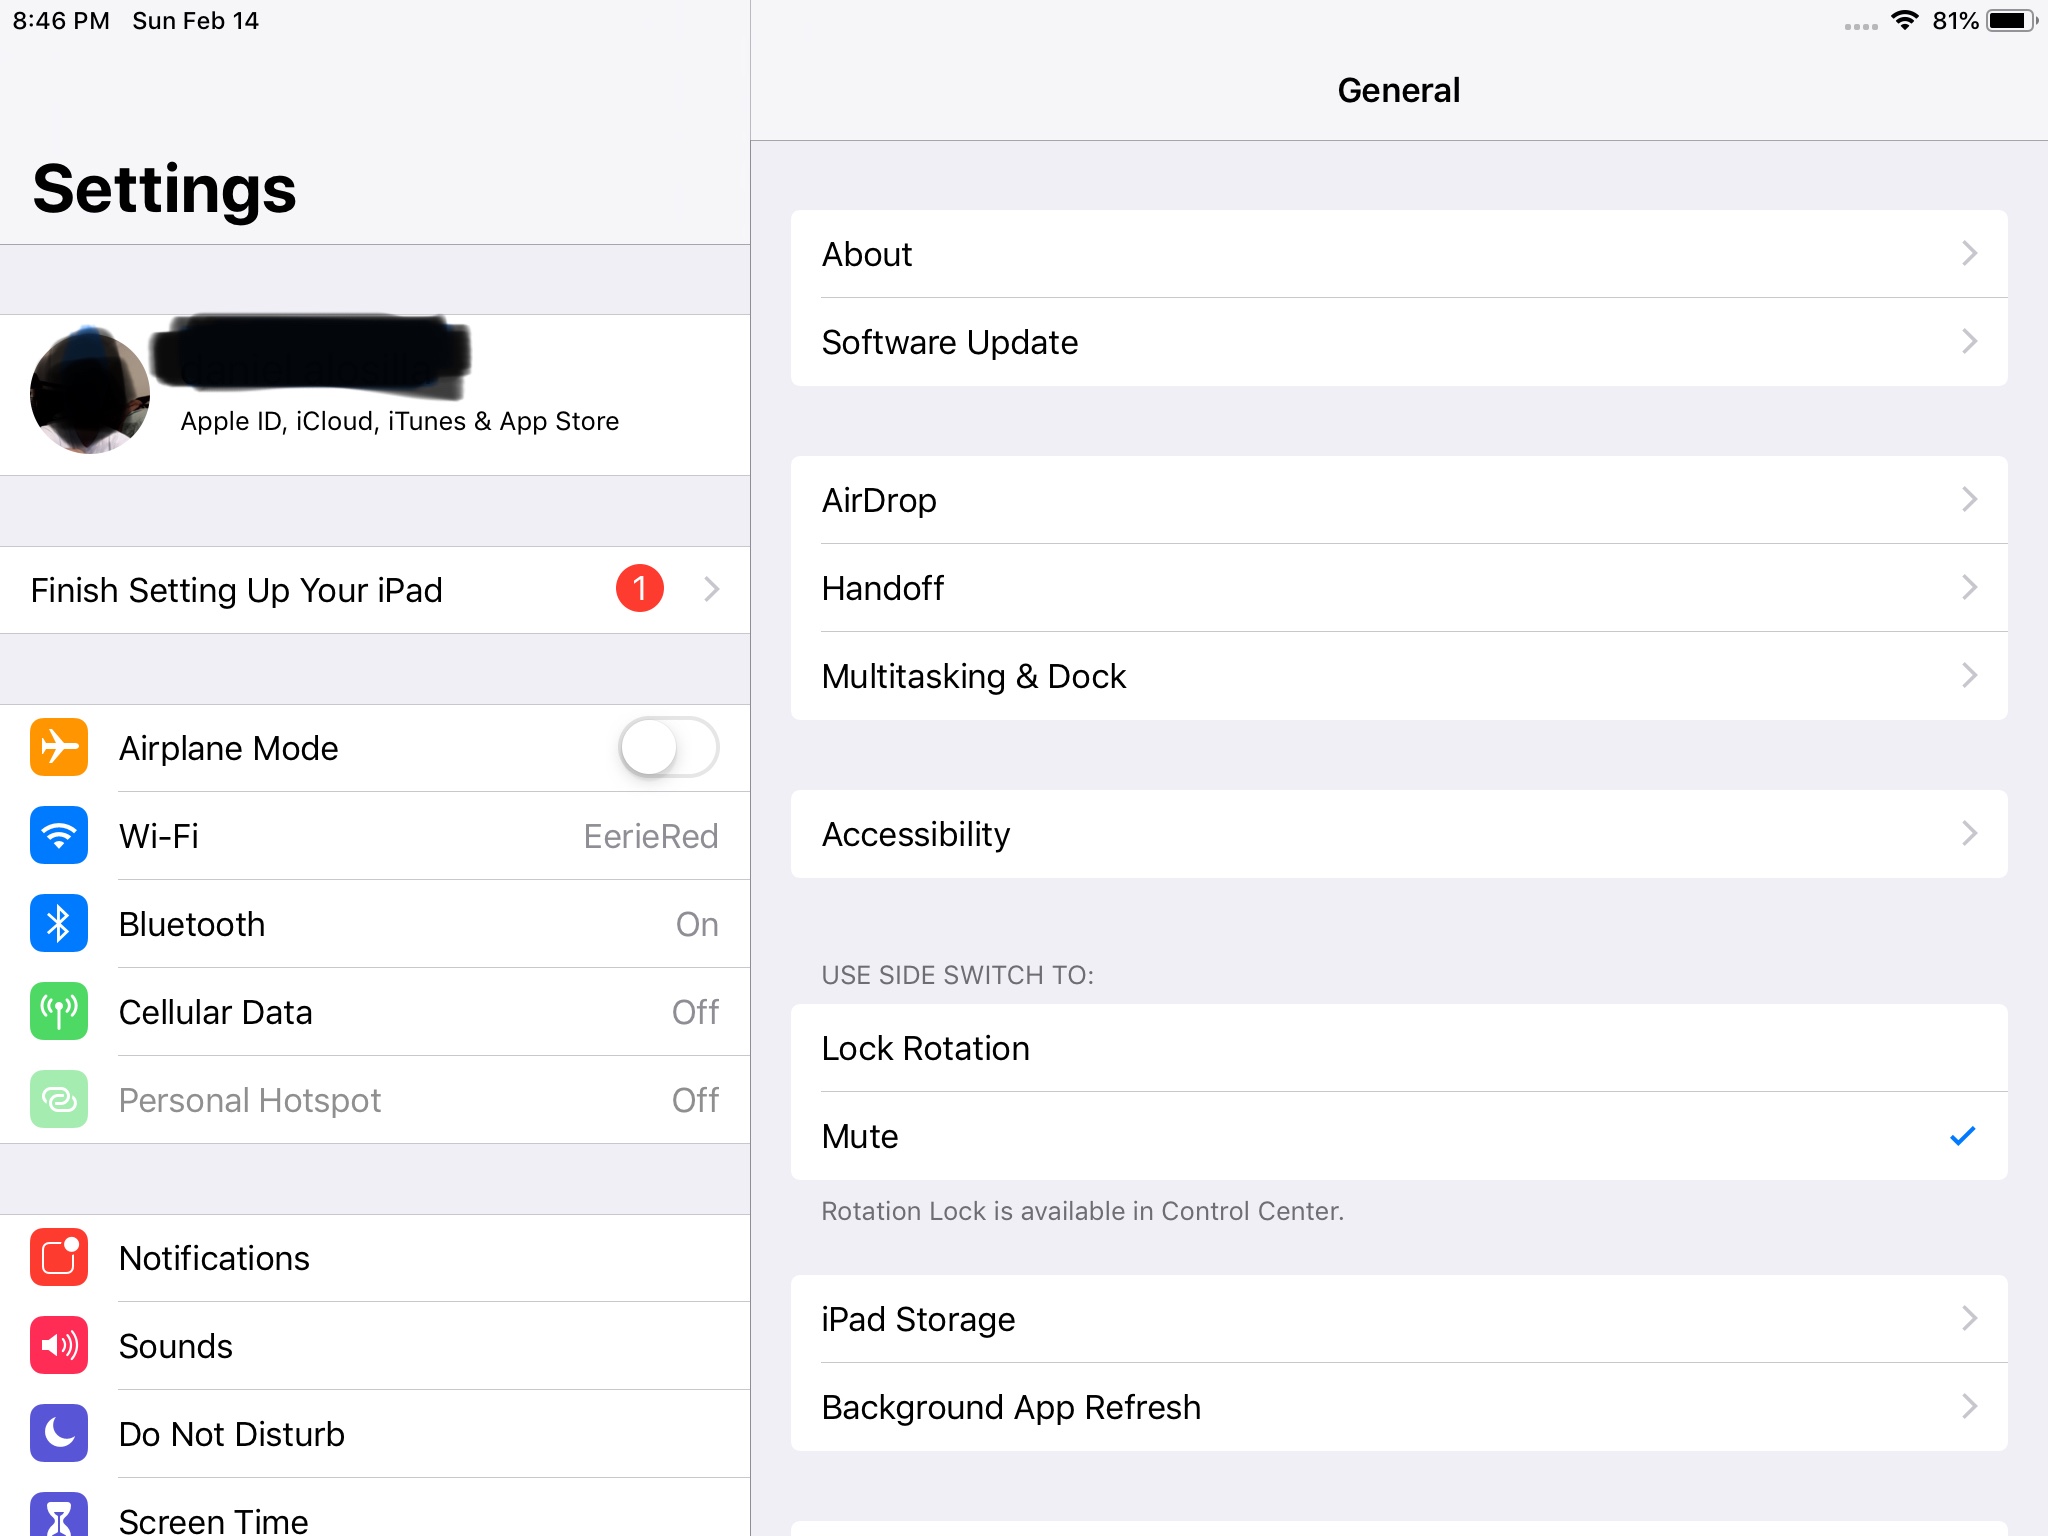This screenshot has width=2048, height=1536.
Task: Tap the Screen Time hourglass icon
Action: 59,1516
